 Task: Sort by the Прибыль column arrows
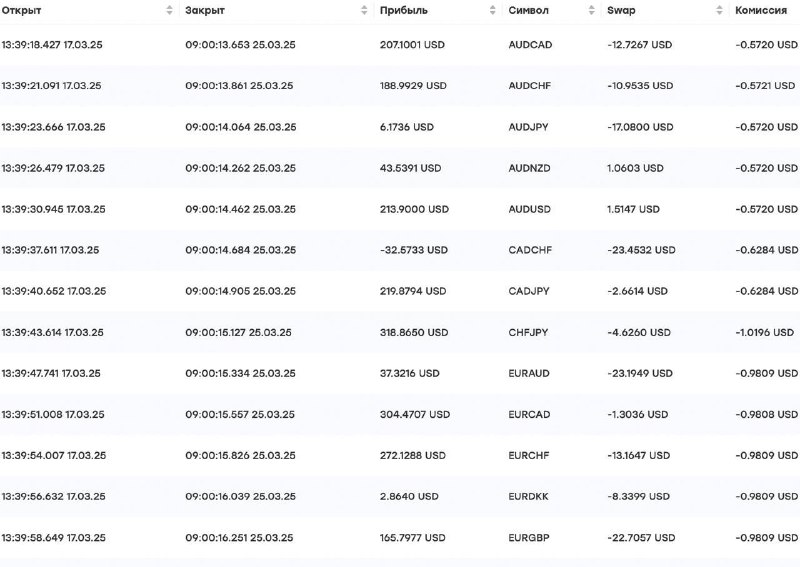coord(492,10)
